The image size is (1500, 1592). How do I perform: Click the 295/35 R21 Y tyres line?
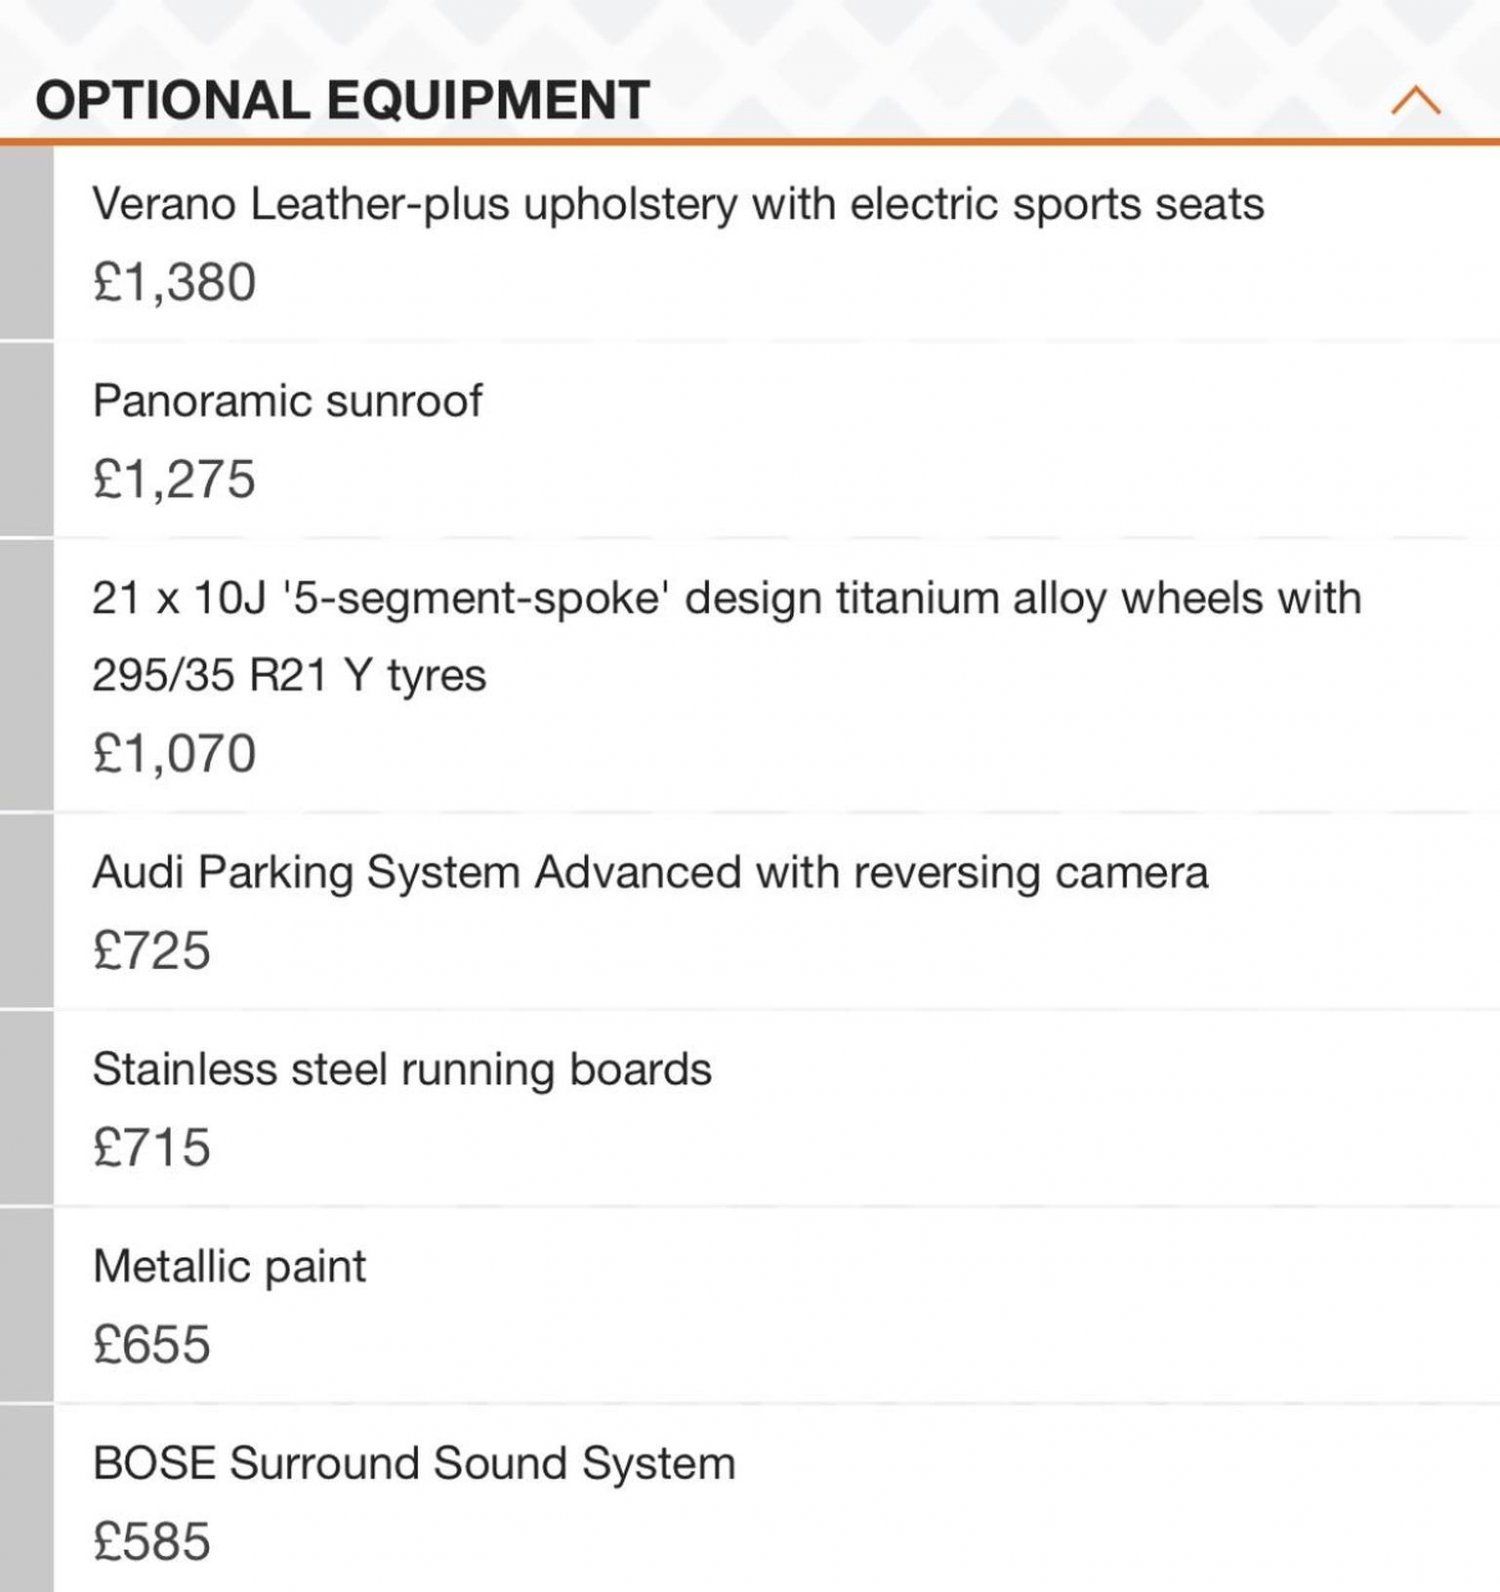pos(289,675)
